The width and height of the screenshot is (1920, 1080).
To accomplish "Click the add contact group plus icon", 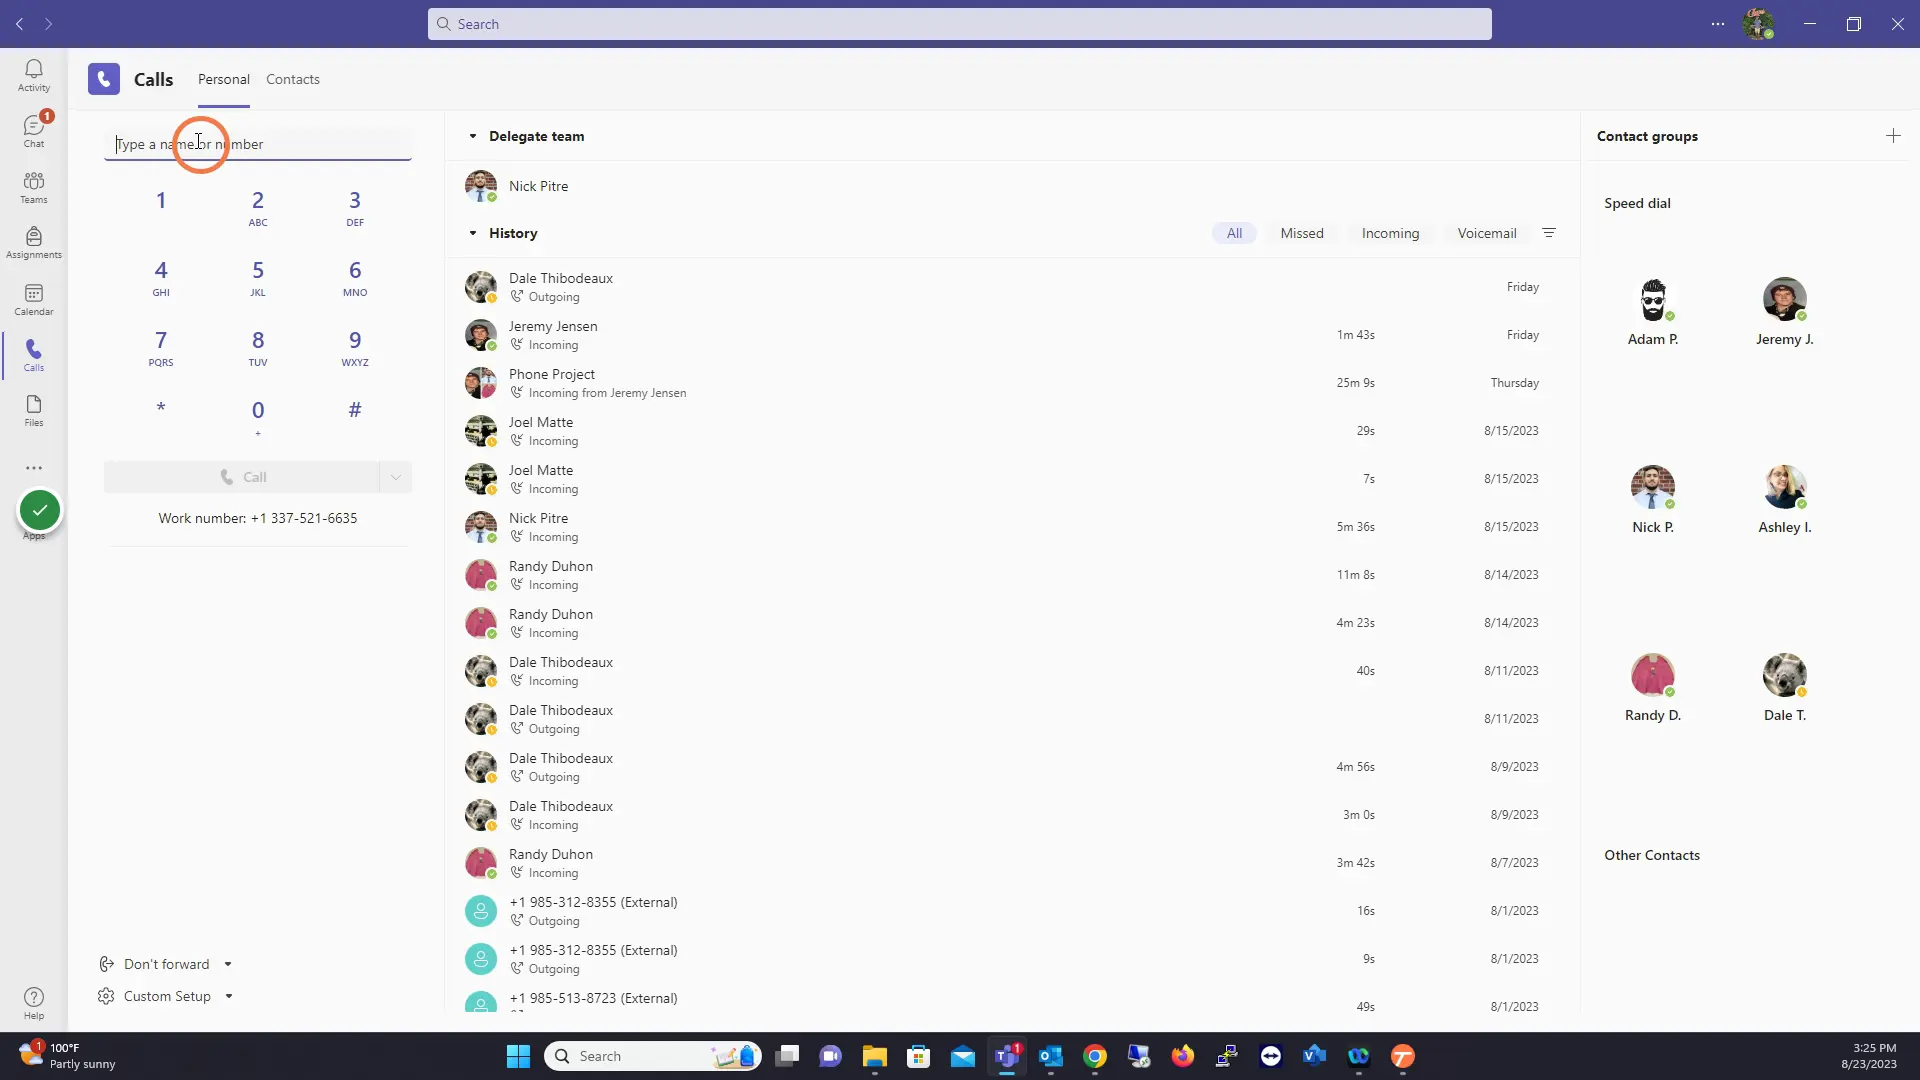I will click(1893, 136).
